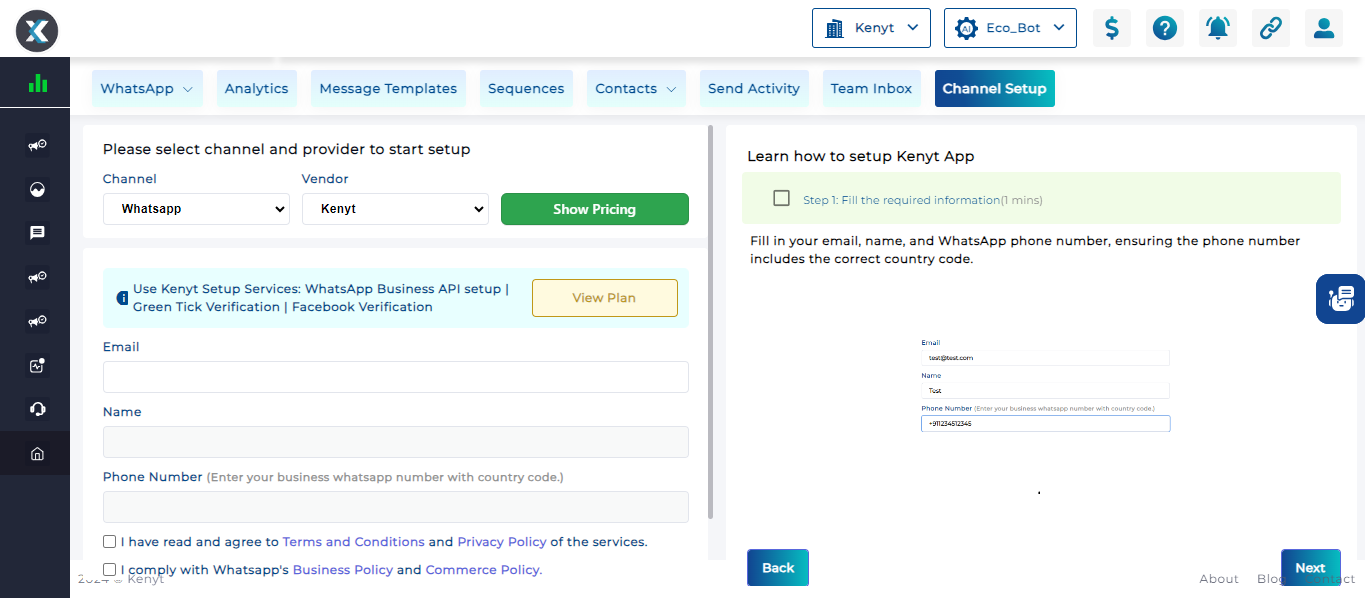Expand the Contacts menu dropdown
The image size is (1365, 598).
click(636, 88)
